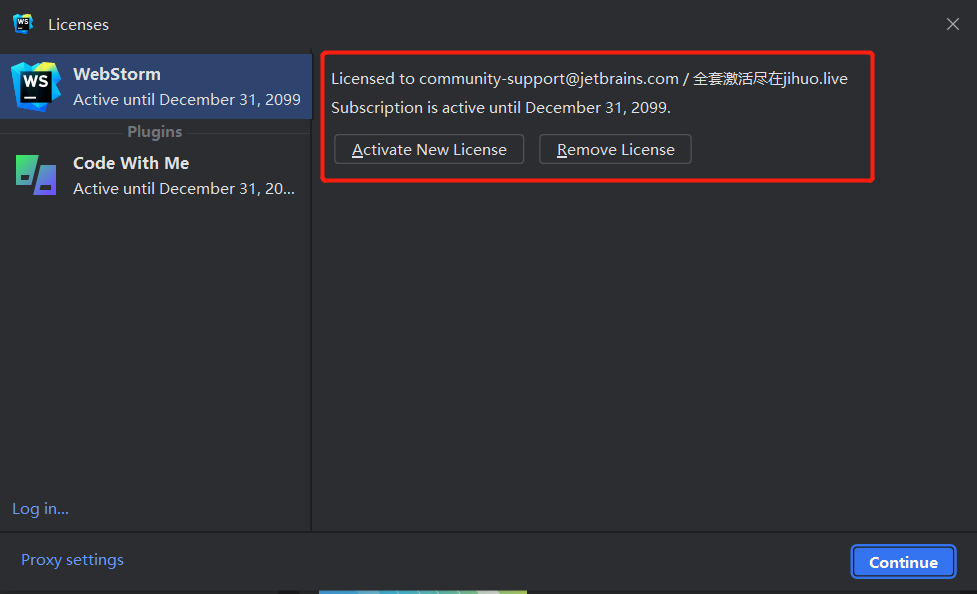Click the 'Subscription is active until' line
Screen dimensions: 977x594
click(x=500, y=108)
